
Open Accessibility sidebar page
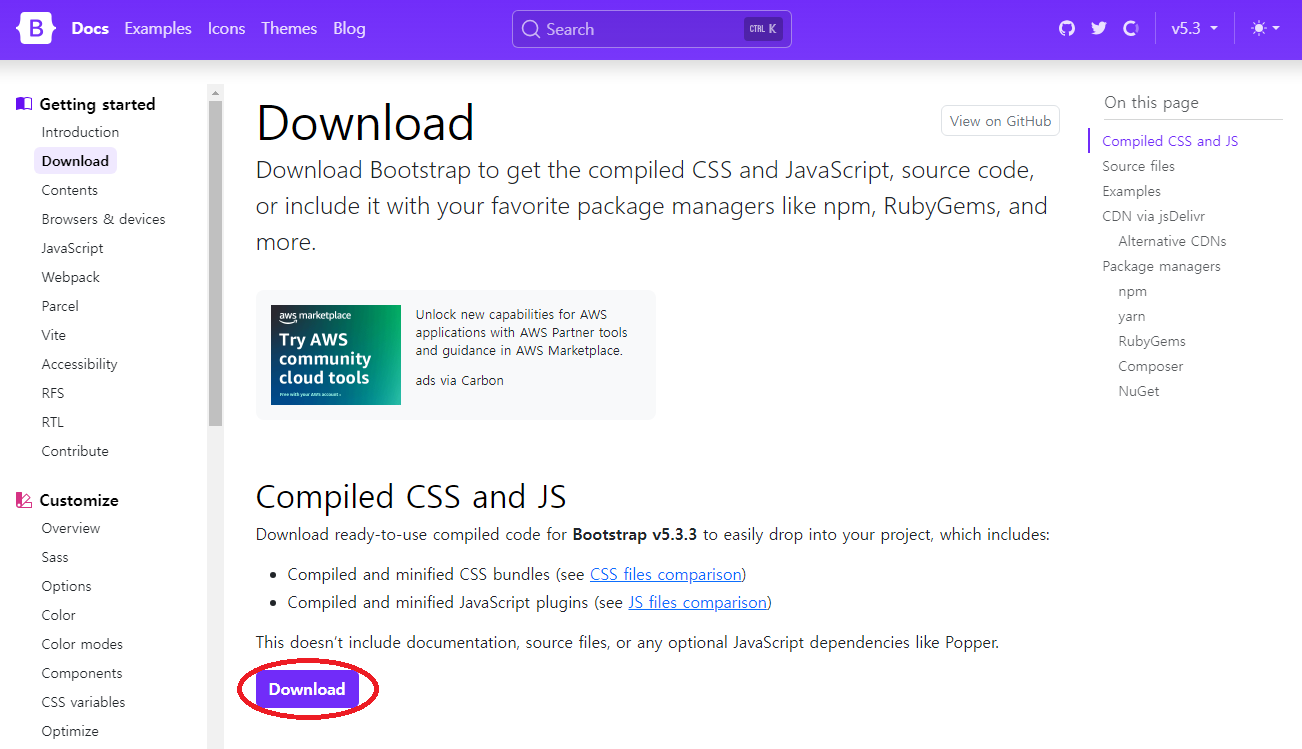79,364
